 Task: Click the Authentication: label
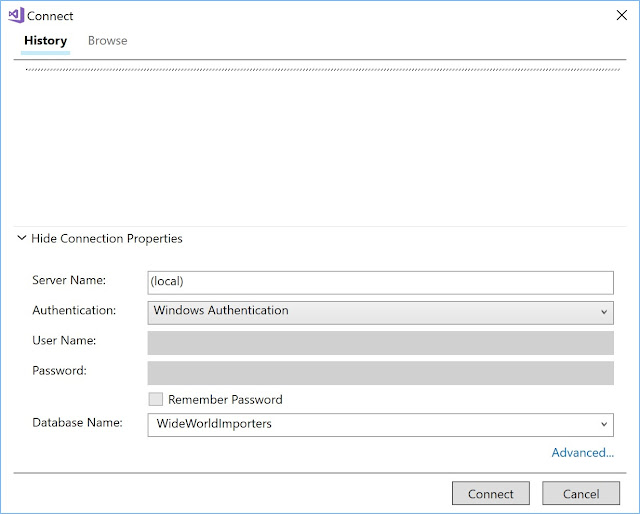click(x=74, y=310)
